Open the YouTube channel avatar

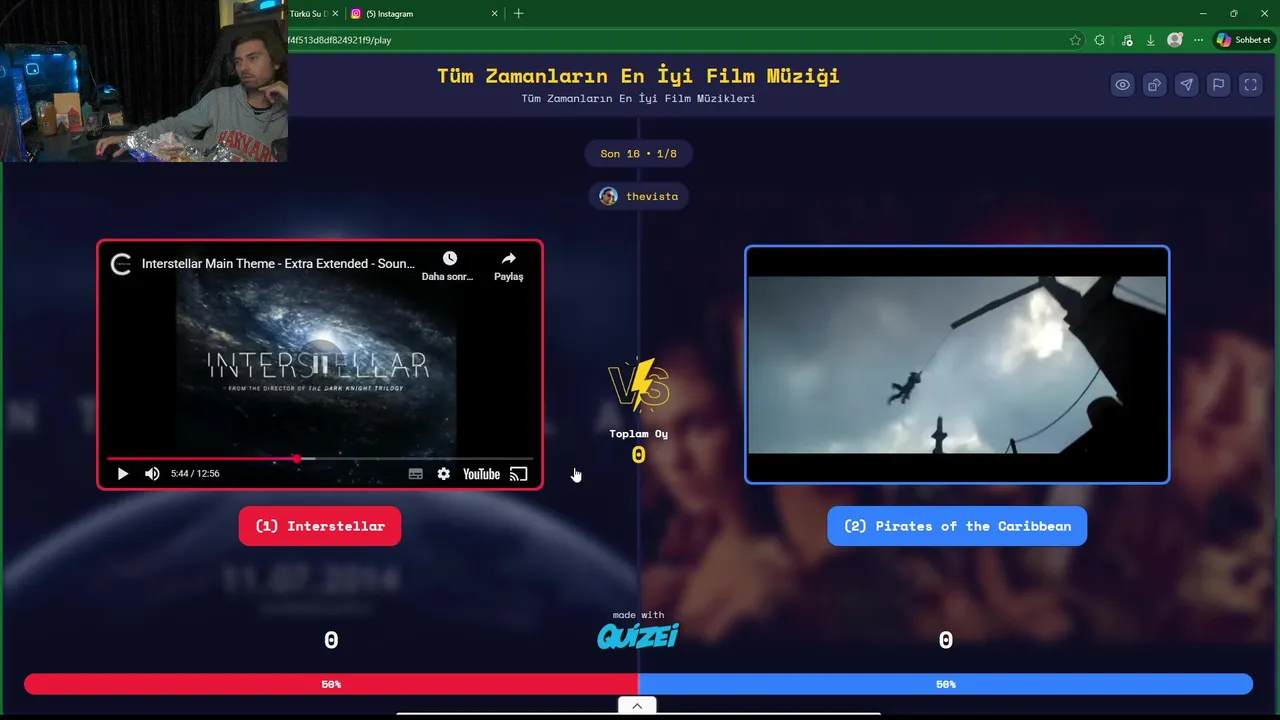point(121,264)
